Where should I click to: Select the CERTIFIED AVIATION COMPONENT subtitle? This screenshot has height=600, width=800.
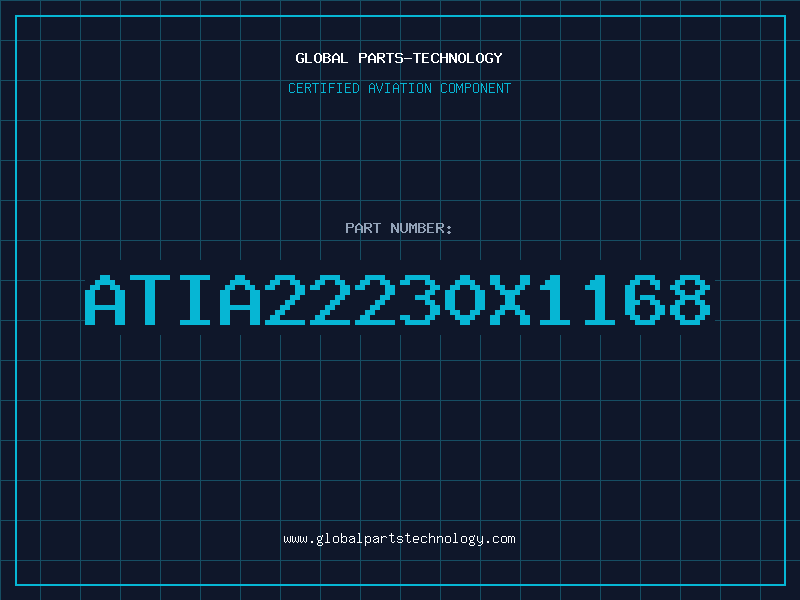coord(399,88)
